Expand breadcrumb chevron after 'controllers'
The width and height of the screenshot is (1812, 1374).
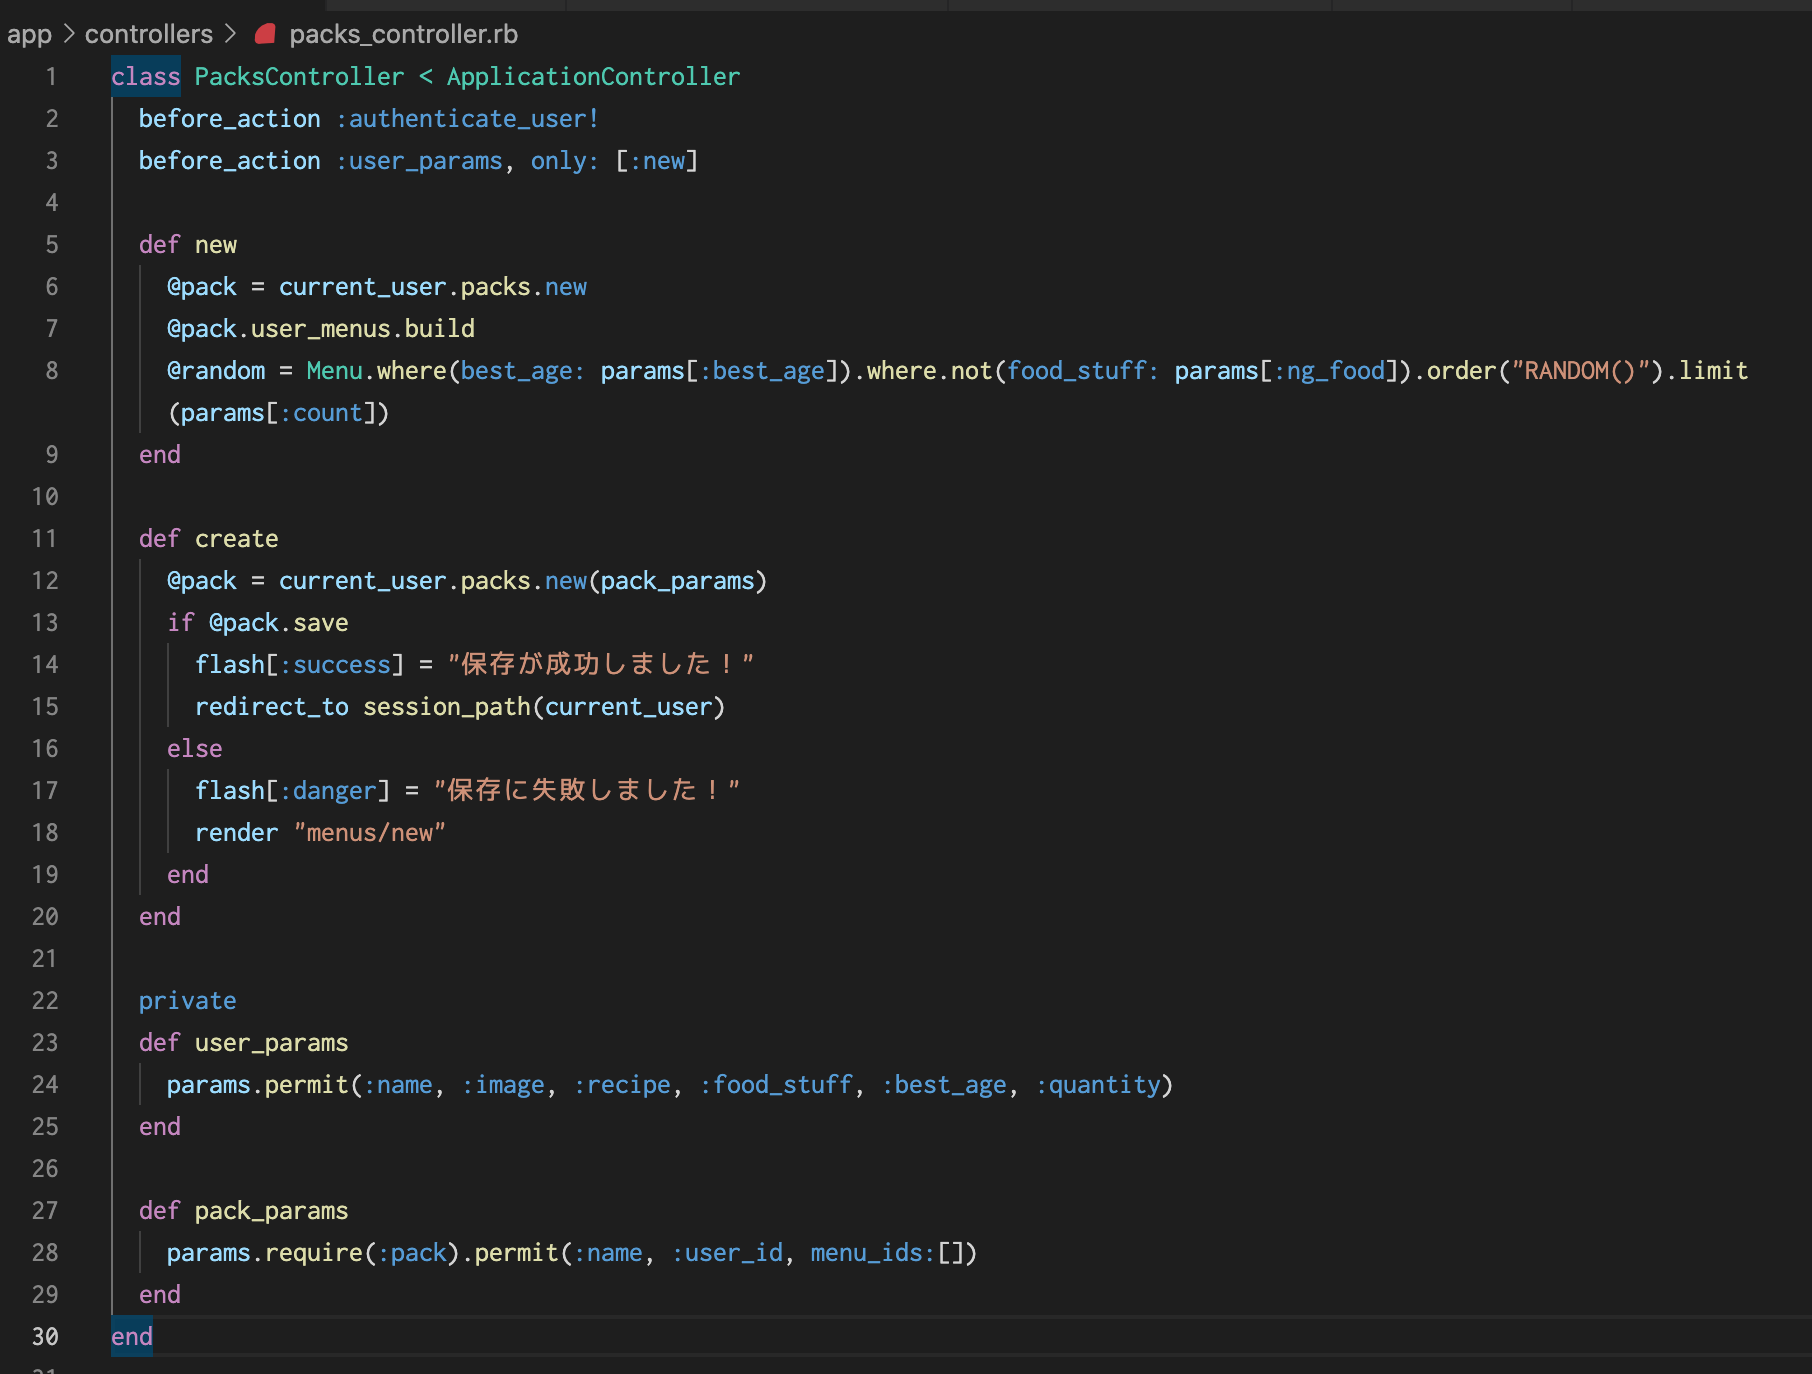click(x=231, y=34)
